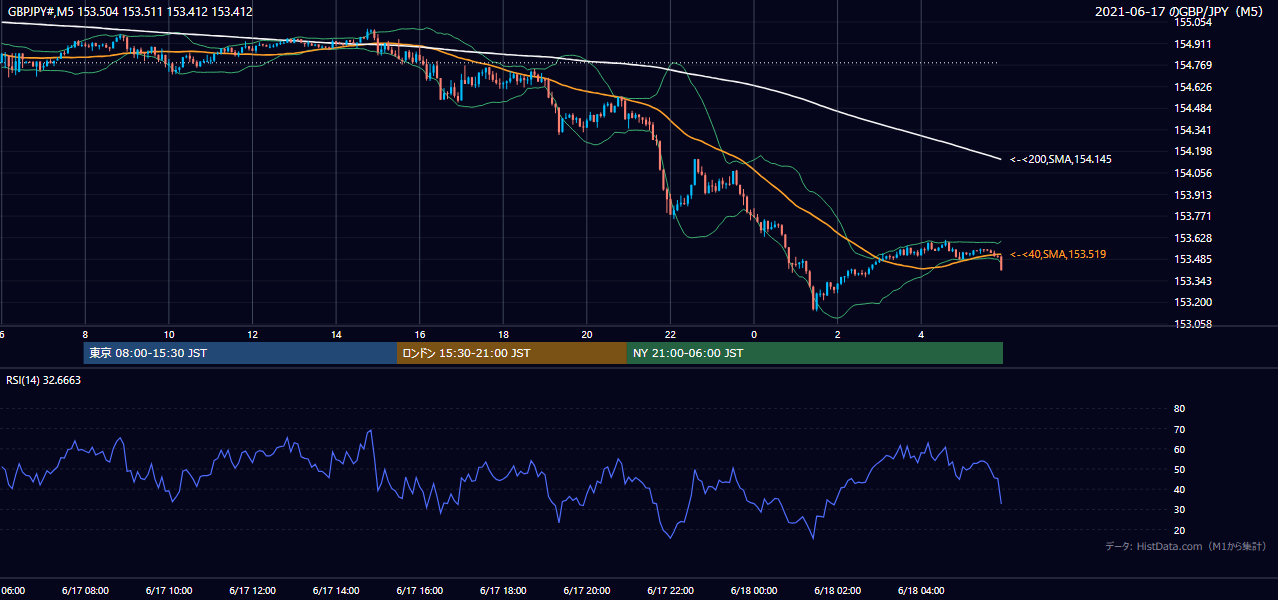Click the 6/17 12:00 bottom time label
Image resolution: width=1278 pixels, height=600 pixels.
[x=250, y=590]
